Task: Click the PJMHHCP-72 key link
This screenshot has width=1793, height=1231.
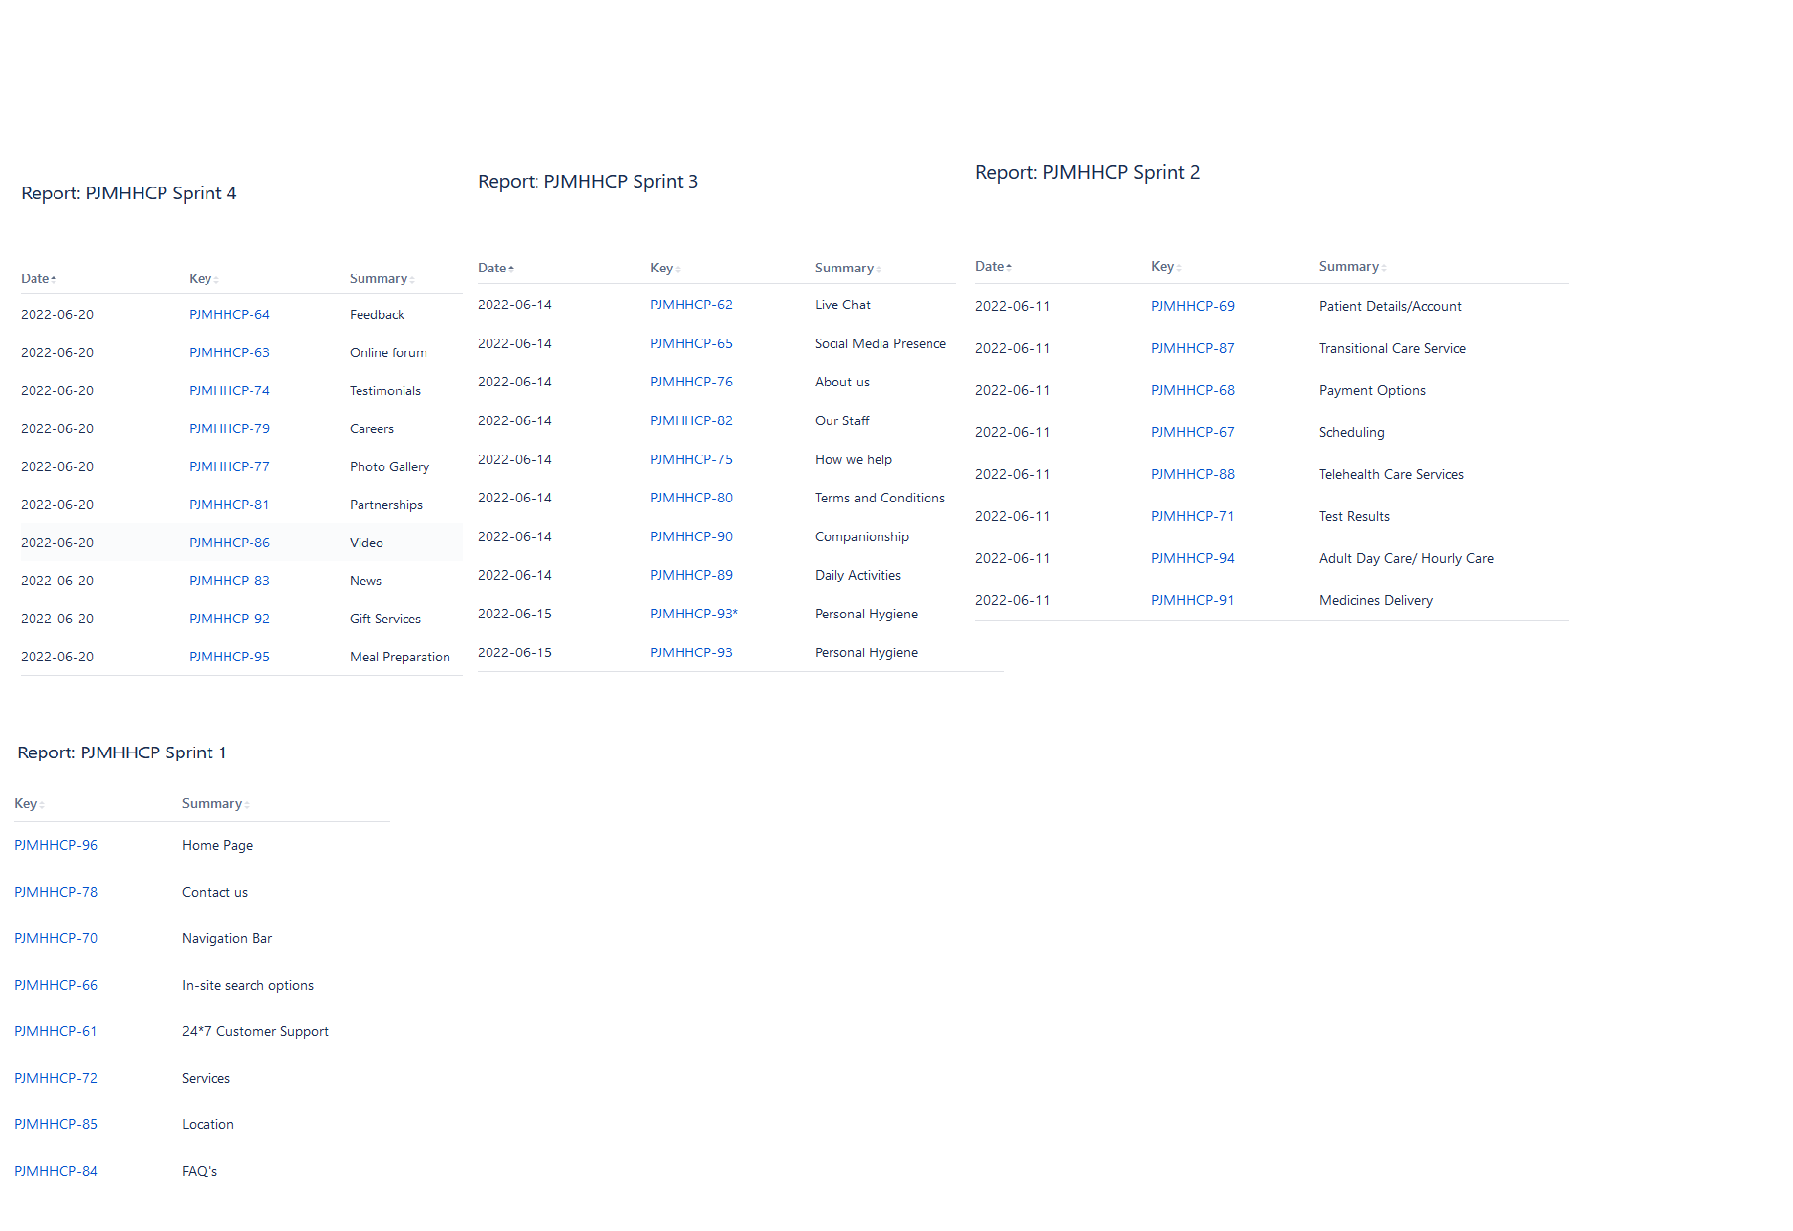Action: 56,1079
